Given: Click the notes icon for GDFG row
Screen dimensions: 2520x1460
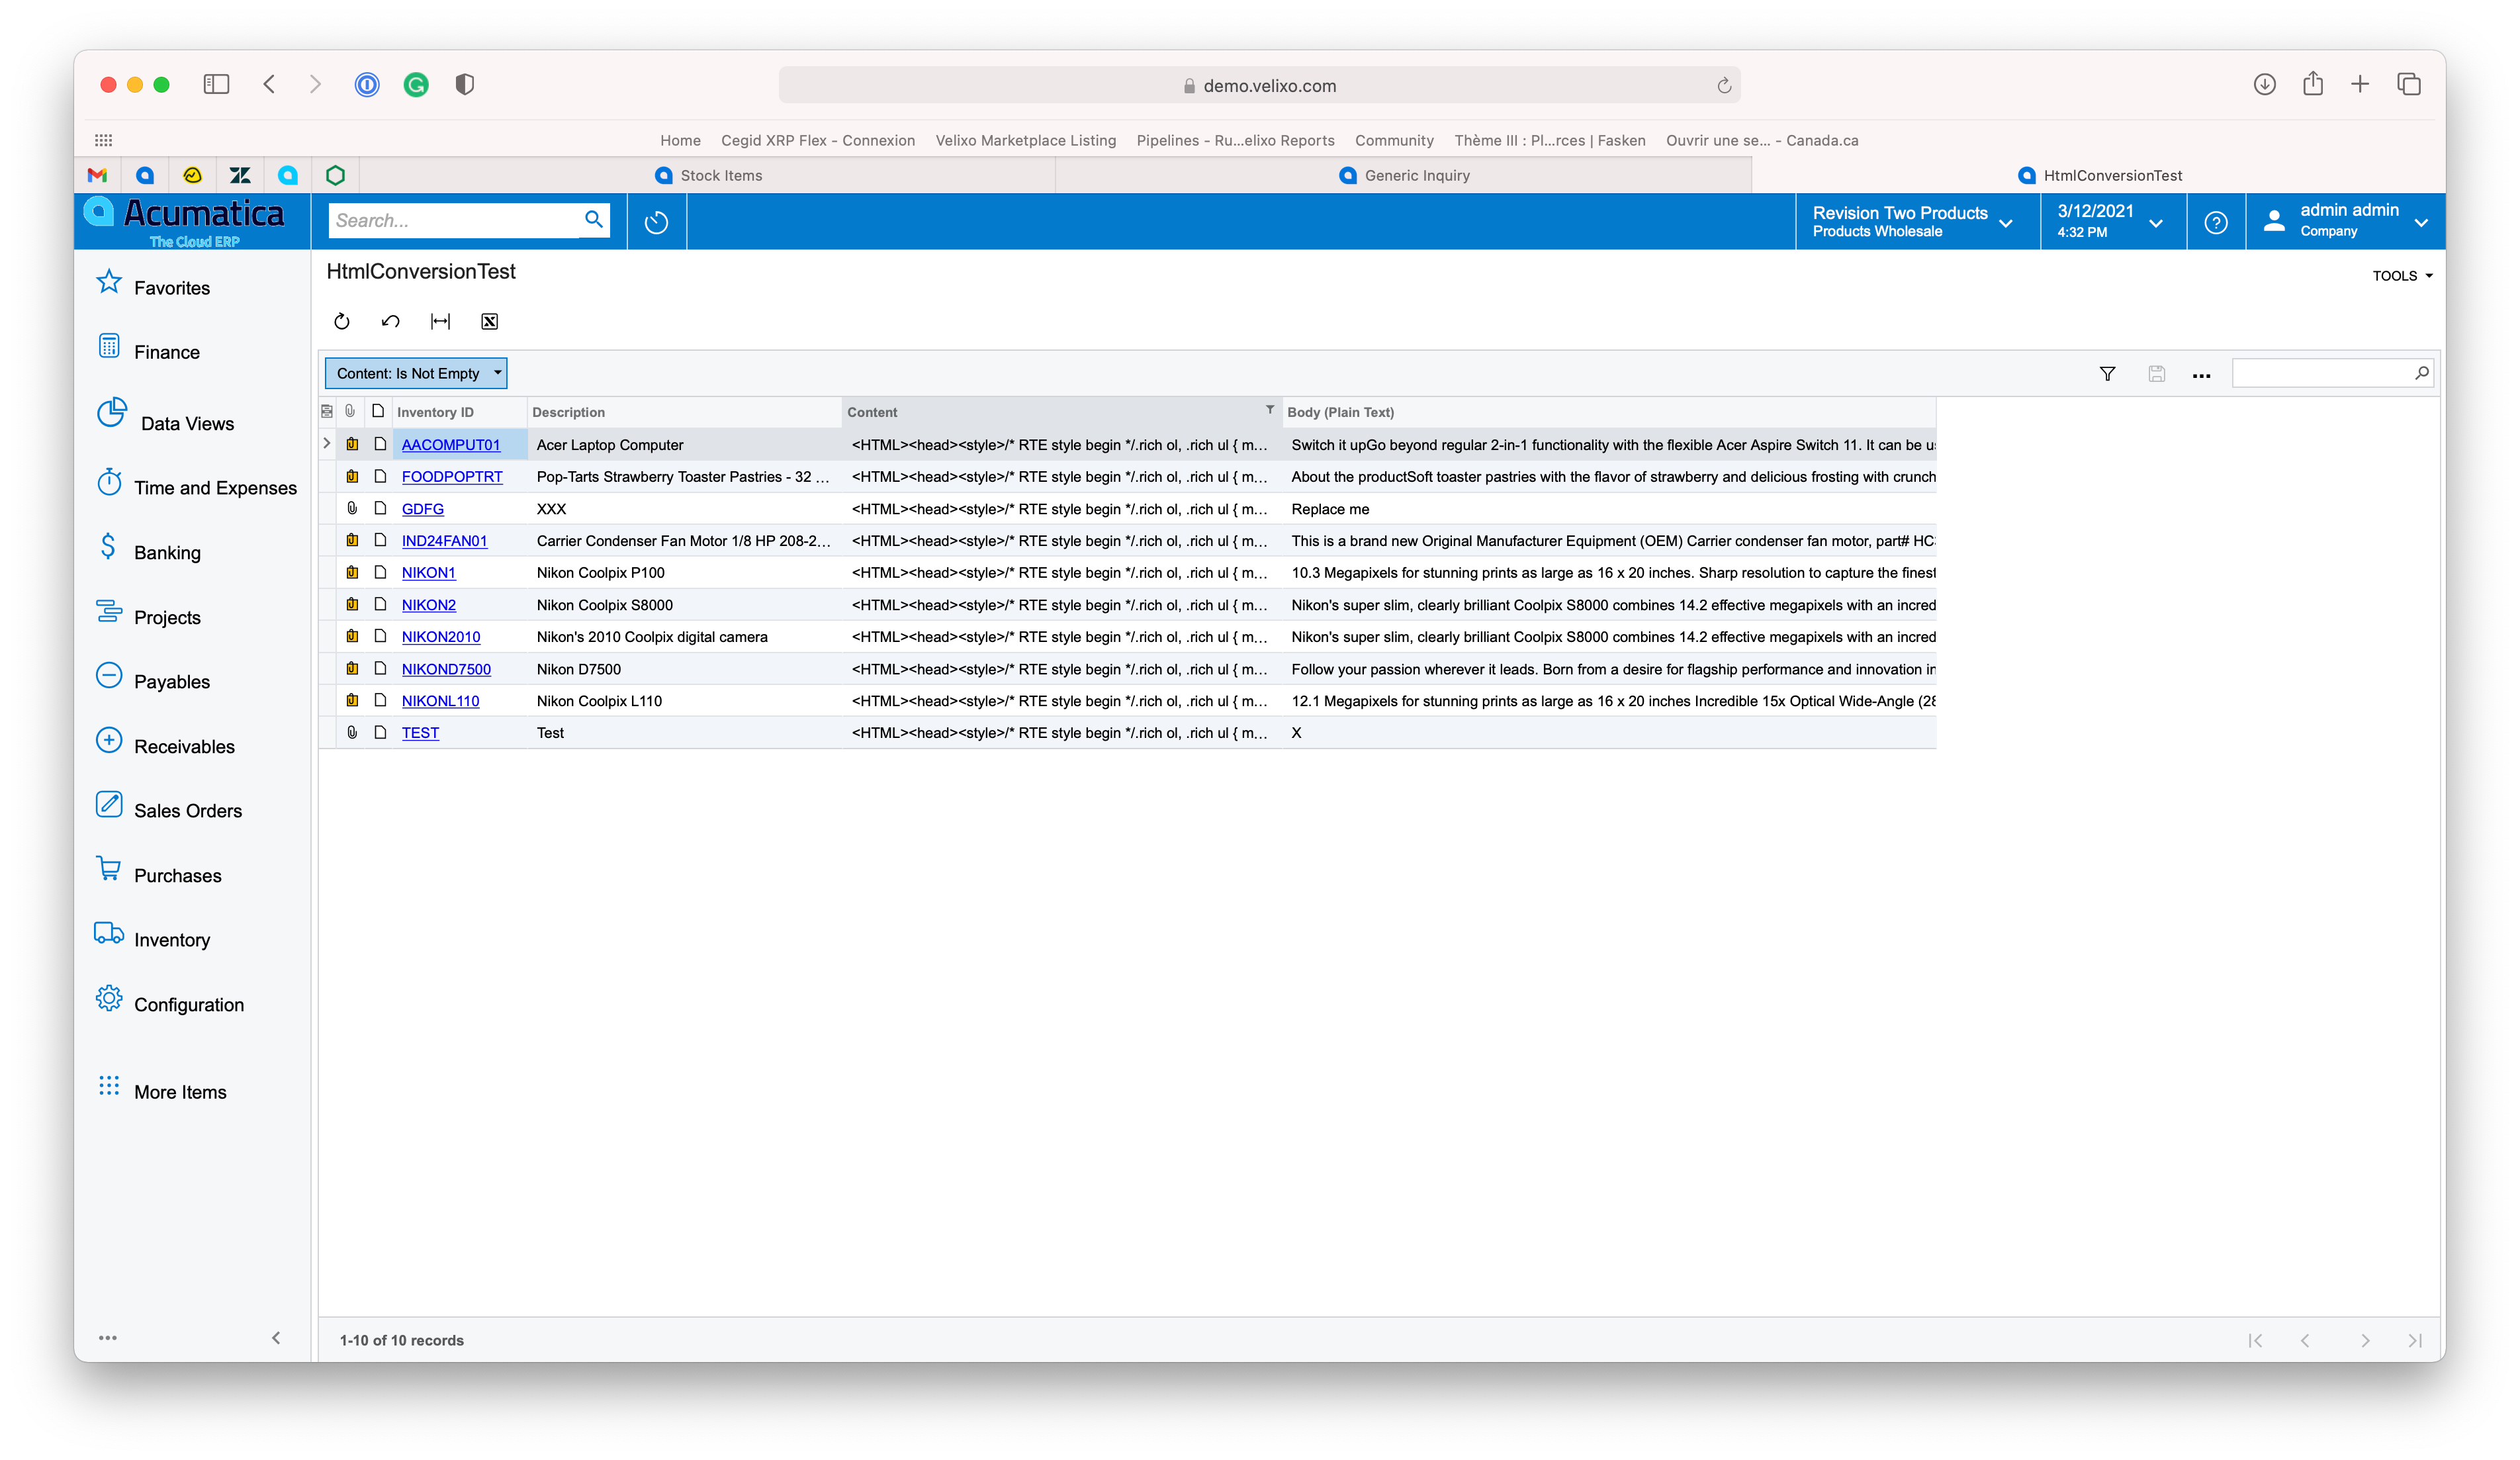Looking at the screenshot, I should (x=380, y=508).
